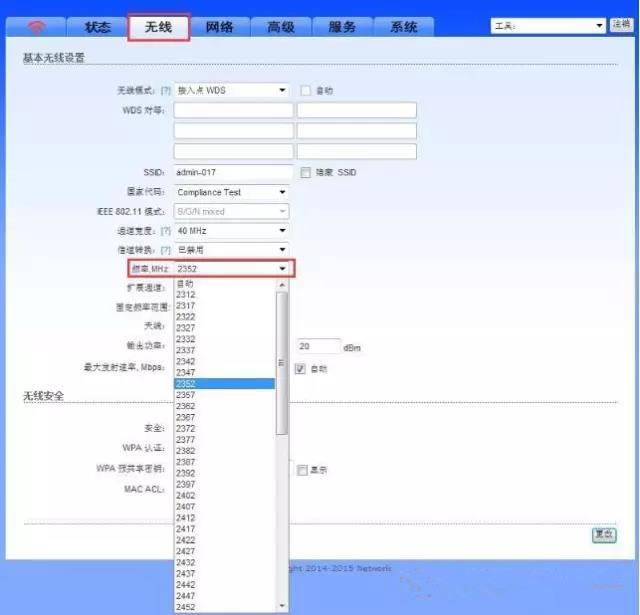Open the 已禁用 channel shifting dropdown
The width and height of the screenshot is (640, 615).
click(x=231, y=250)
